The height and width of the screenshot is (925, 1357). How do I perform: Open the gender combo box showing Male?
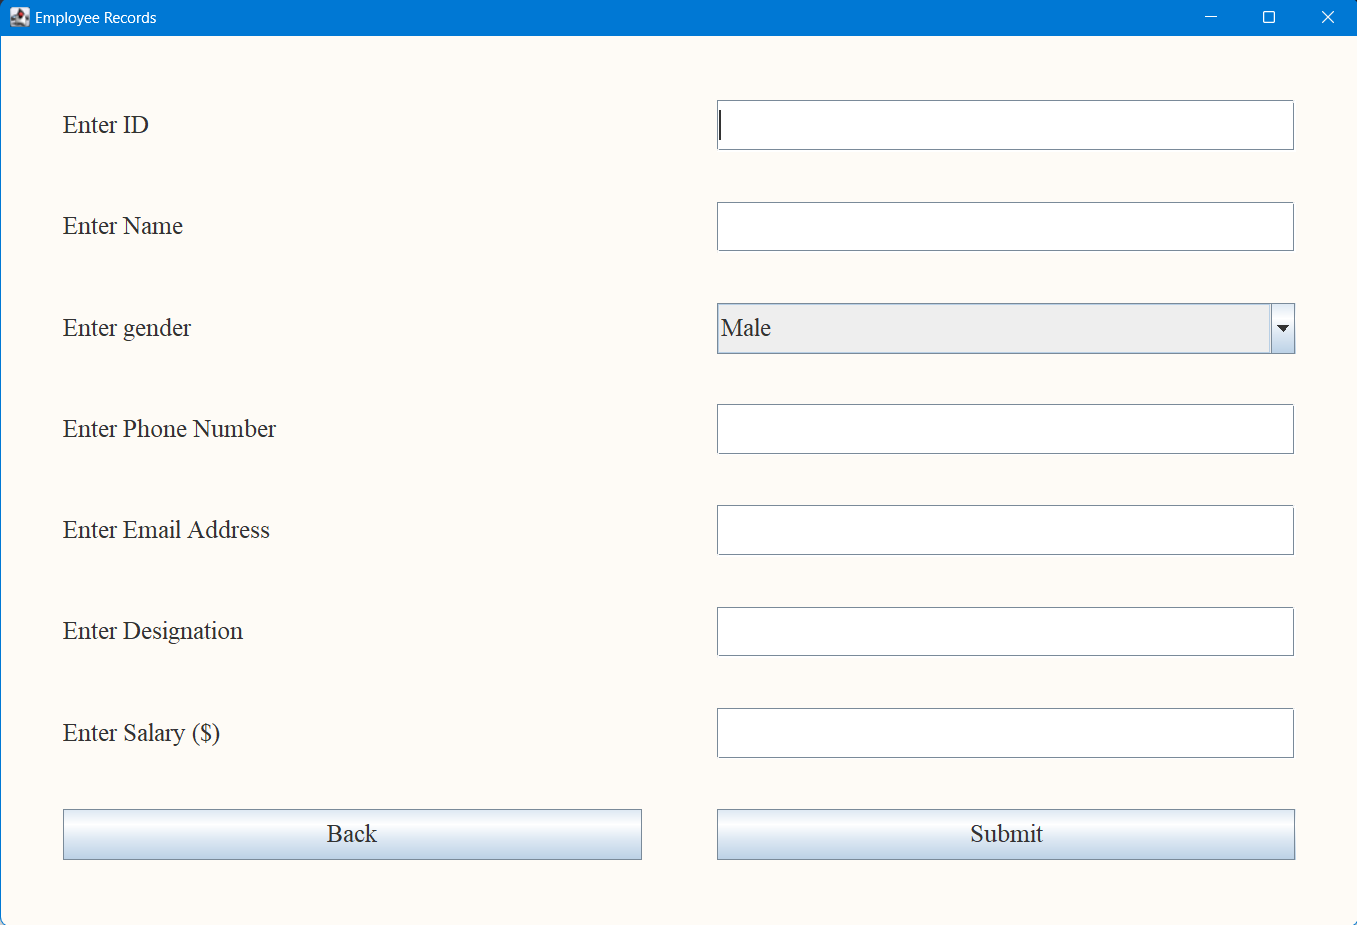coord(1005,328)
